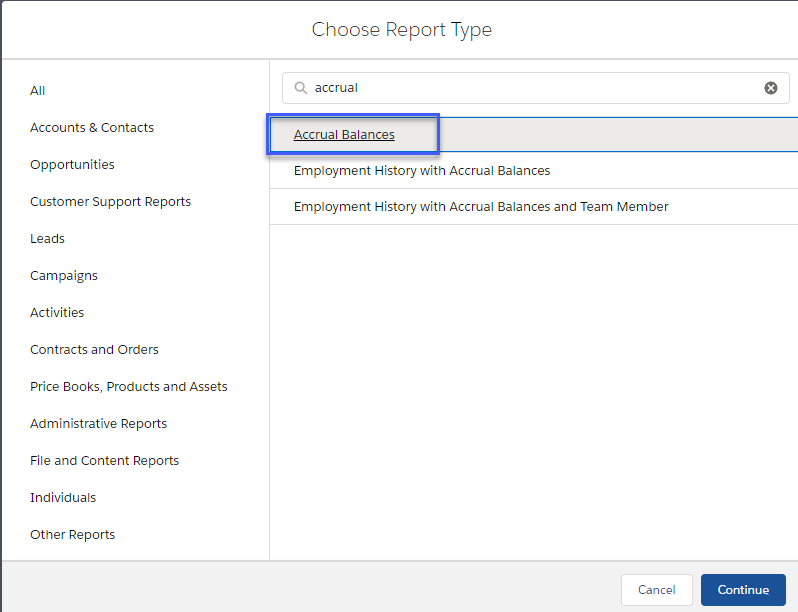This screenshot has width=798, height=612.
Task: Clear the search field with the X icon
Action: coord(771,88)
